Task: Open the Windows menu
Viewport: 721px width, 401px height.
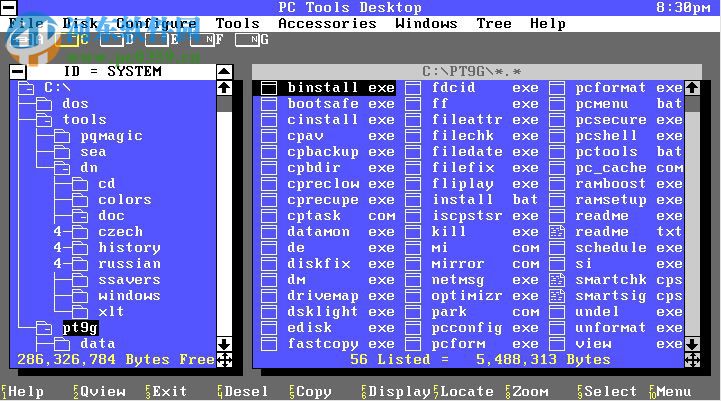Action: click(426, 23)
